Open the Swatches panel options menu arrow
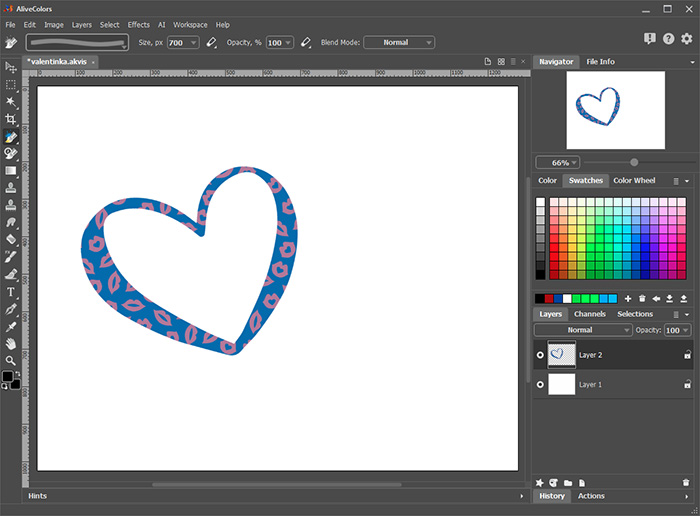This screenshot has height=516, width=700. tap(687, 181)
